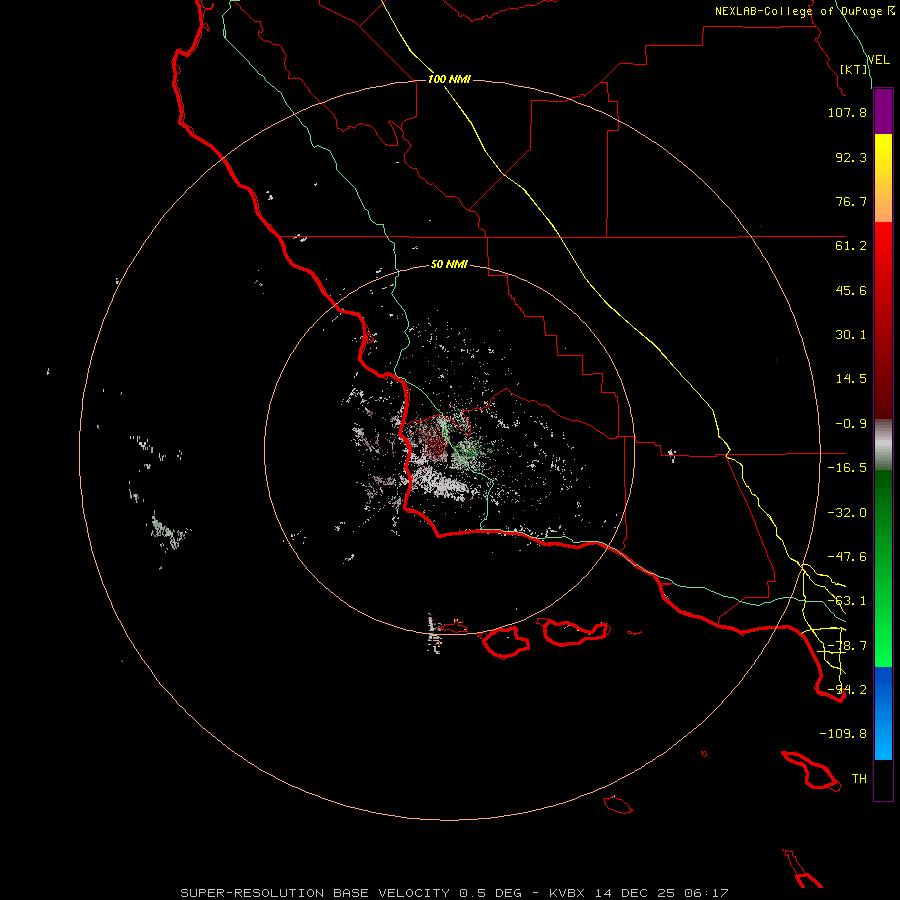
Task: Click the 14.5 velocity scale value
Action: pos(851,379)
